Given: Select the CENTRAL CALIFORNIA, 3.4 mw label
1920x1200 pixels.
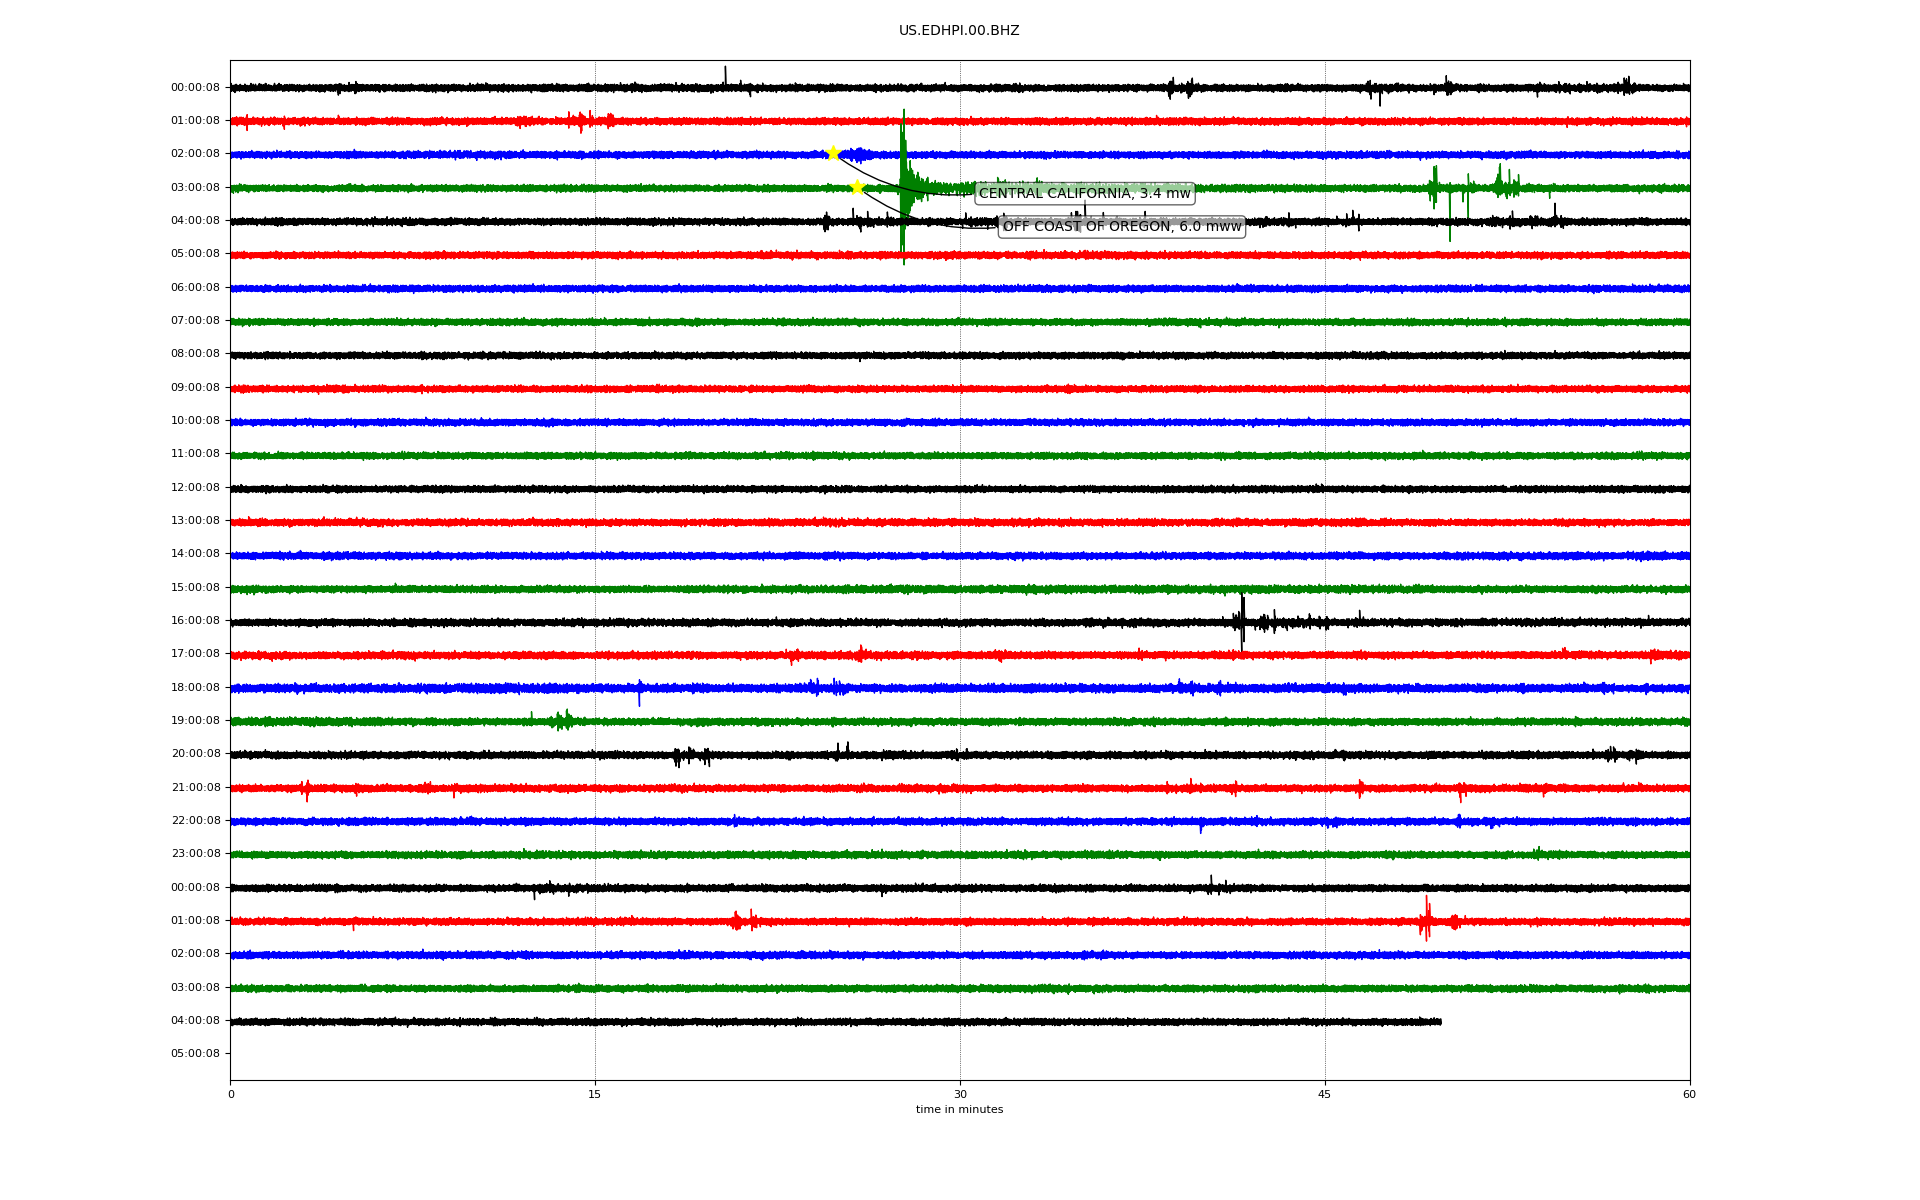Looking at the screenshot, I should tap(1084, 193).
